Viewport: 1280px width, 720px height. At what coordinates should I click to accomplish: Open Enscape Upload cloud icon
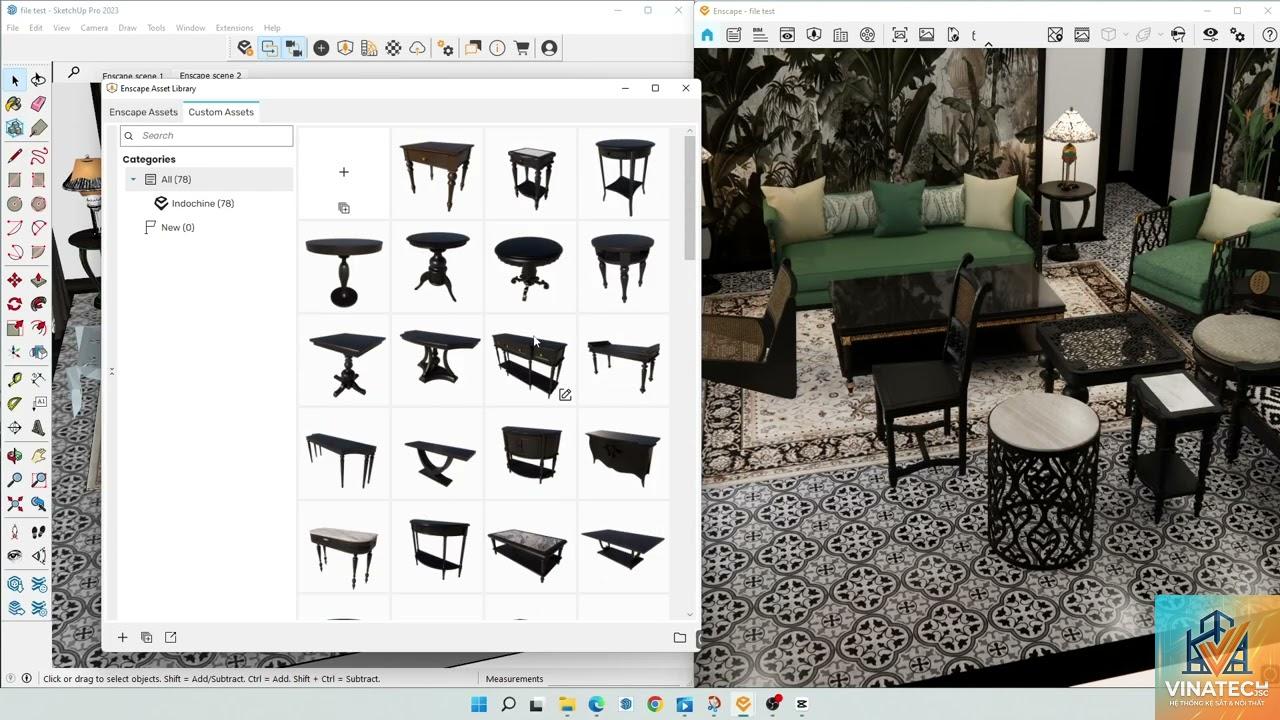pos(417,48)
